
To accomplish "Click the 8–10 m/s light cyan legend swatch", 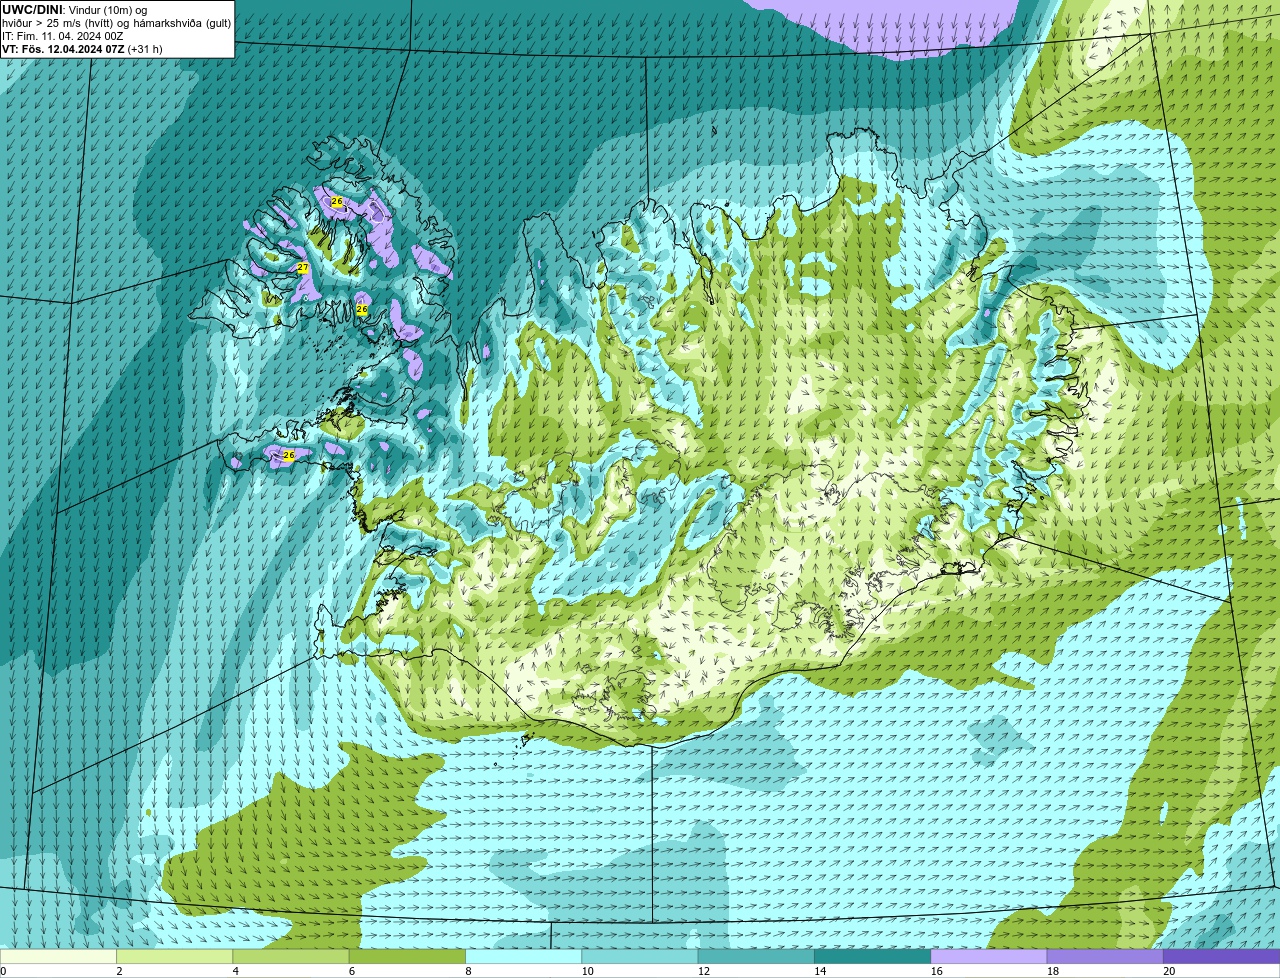I will (524, 956).
